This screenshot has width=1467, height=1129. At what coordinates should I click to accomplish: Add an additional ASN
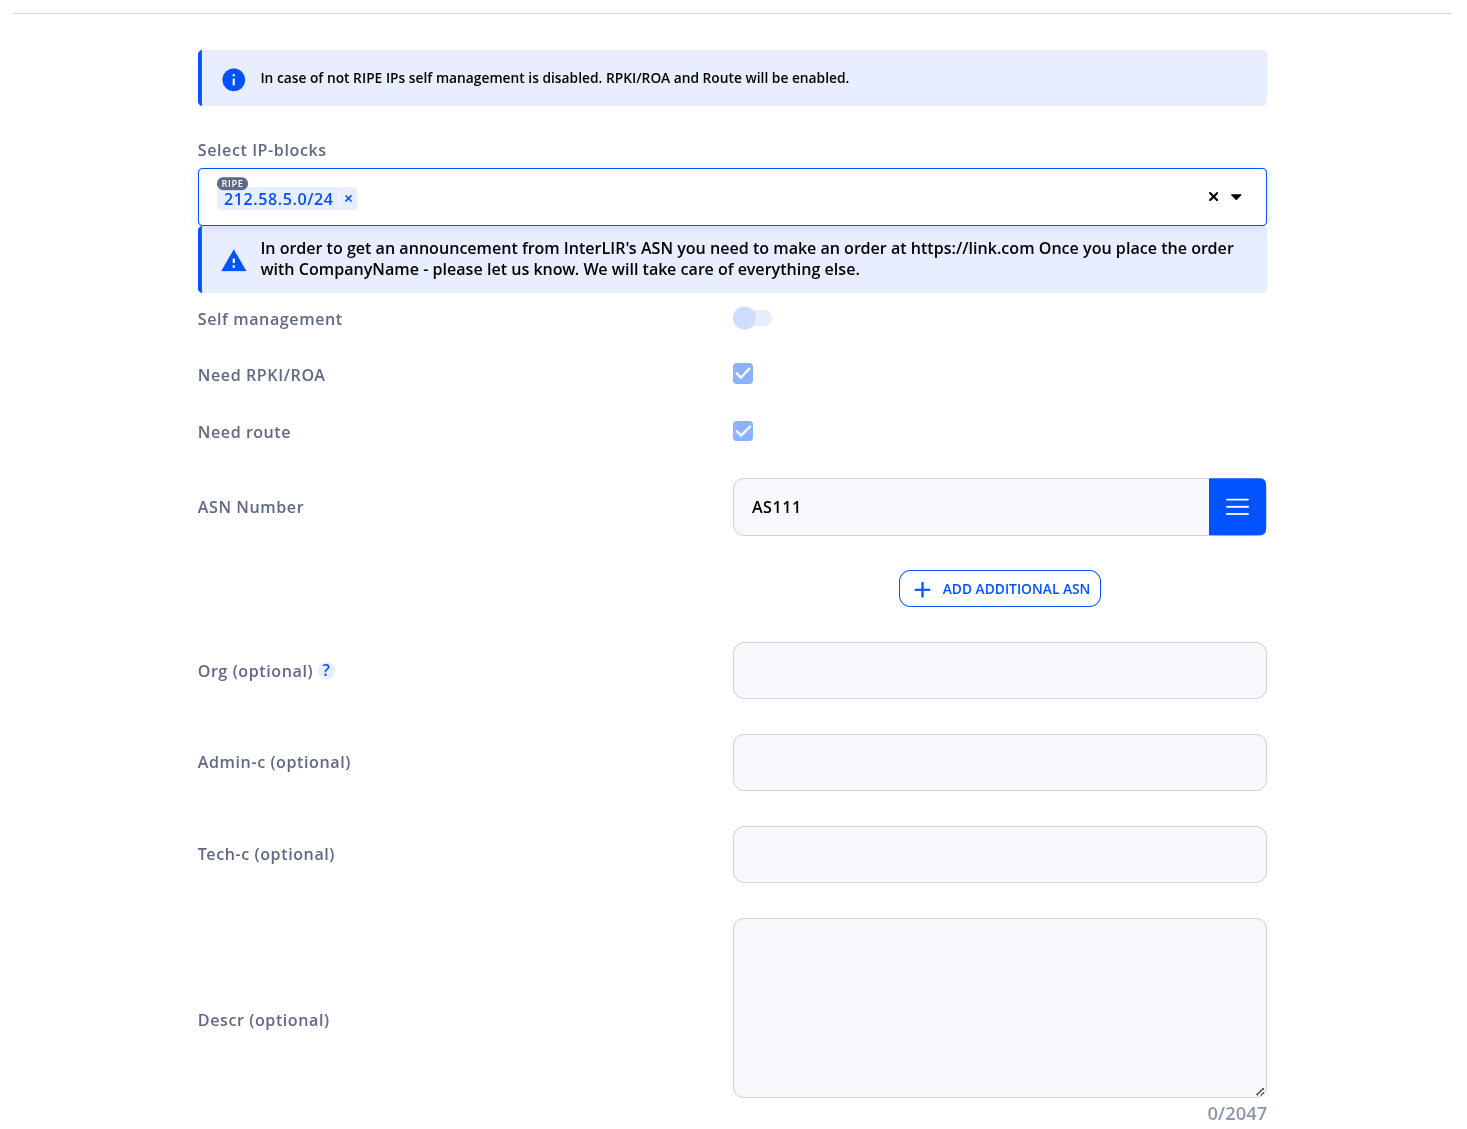tap(1000, 589)
